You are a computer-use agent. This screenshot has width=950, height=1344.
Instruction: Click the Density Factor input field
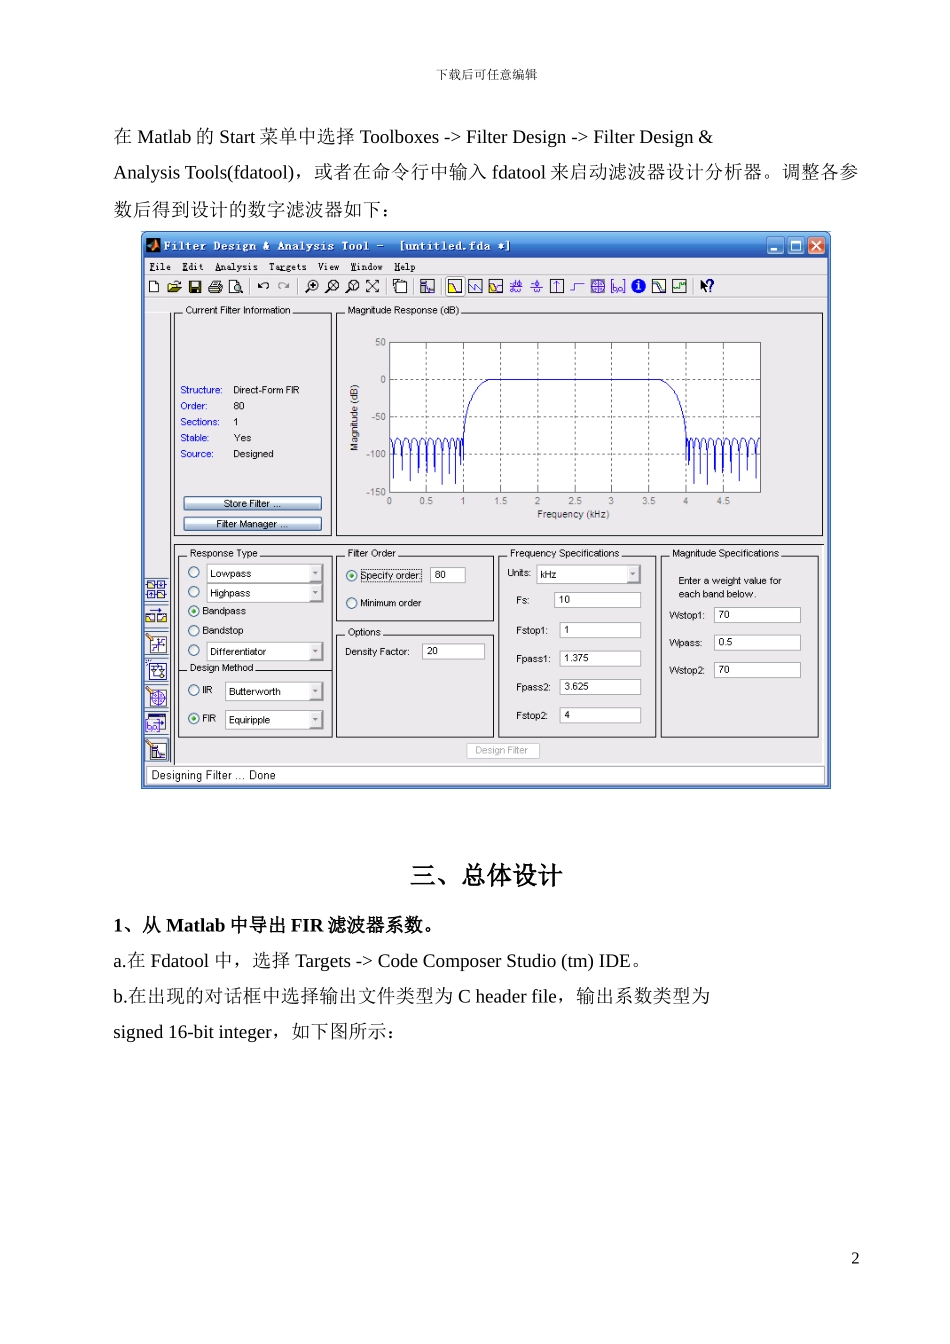[453, 651]
